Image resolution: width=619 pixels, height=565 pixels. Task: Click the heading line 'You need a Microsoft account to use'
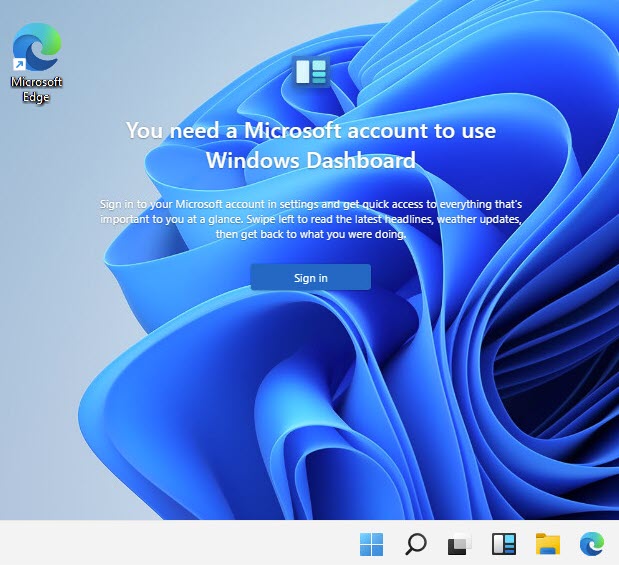pyautogui.click(x=310, y=131)
